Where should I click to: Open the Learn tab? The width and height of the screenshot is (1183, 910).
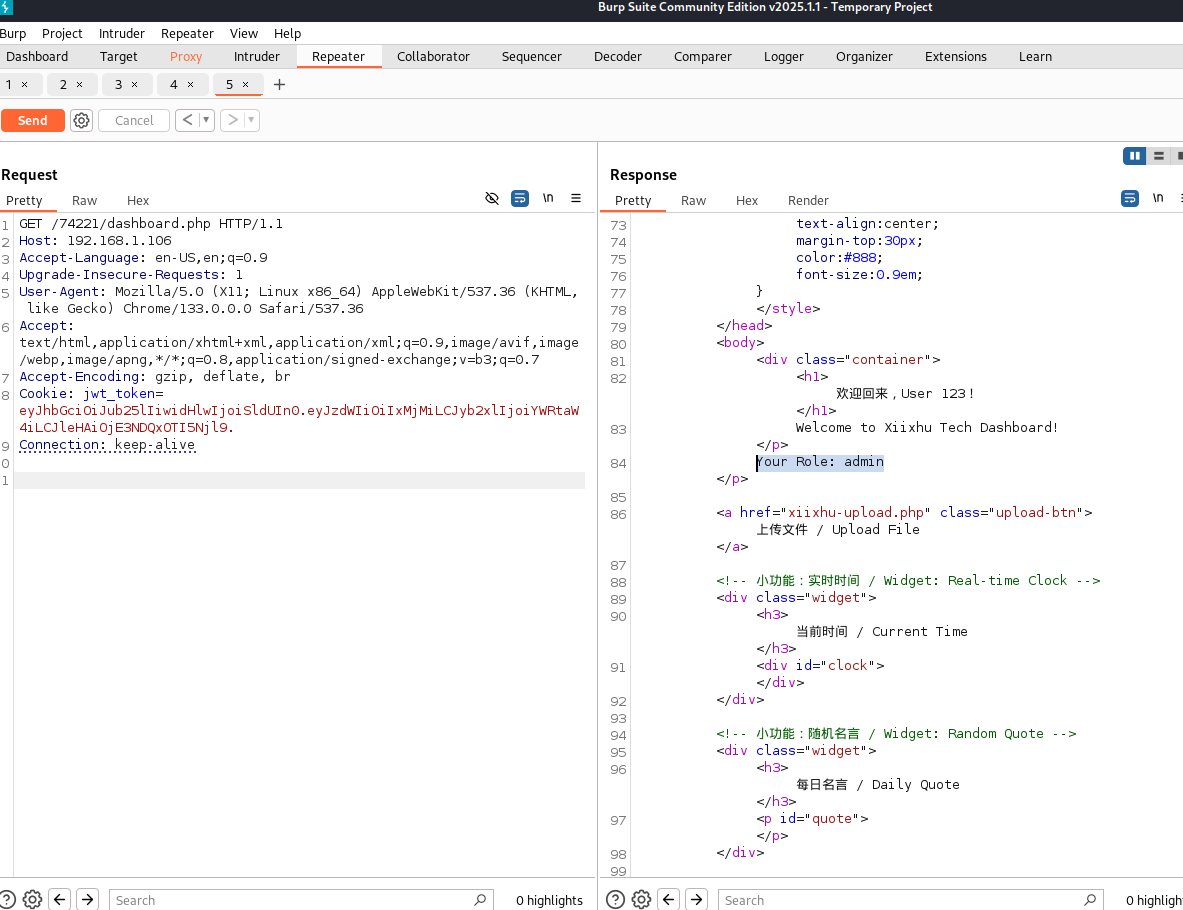coord(1035,57)
